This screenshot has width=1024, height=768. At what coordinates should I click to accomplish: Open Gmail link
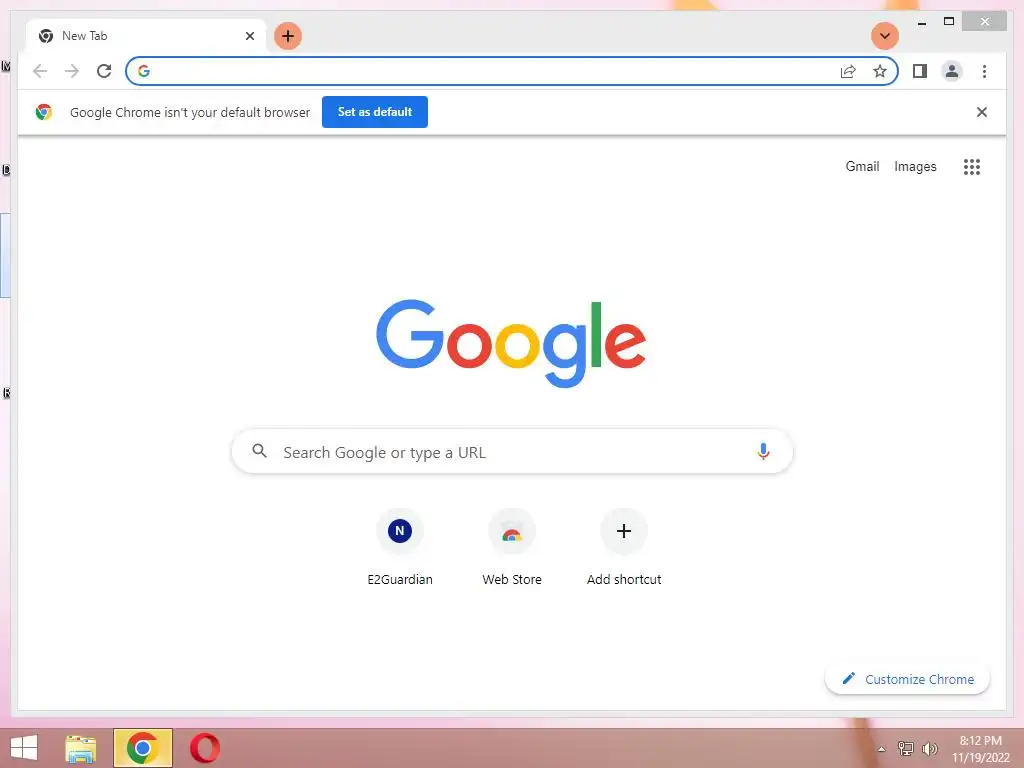click(862, 167)
